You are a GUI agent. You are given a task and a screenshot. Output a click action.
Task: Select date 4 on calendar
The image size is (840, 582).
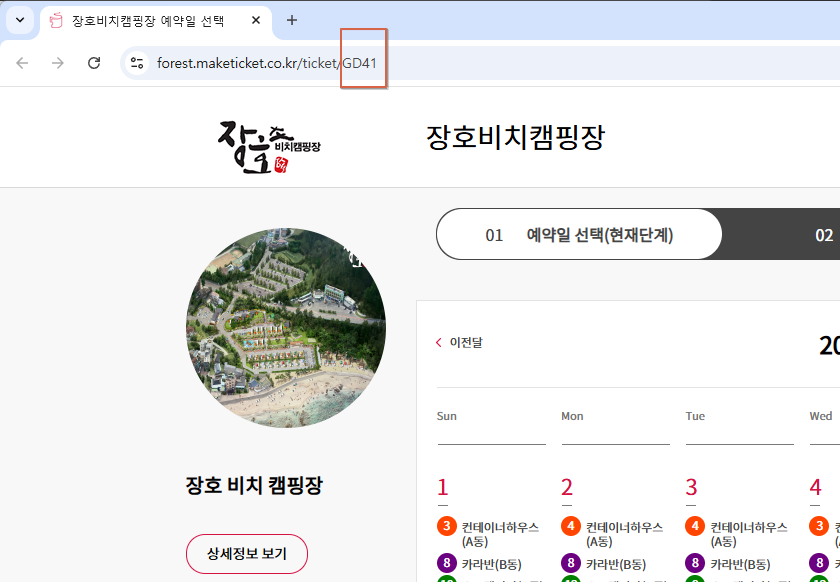(815, 487)
